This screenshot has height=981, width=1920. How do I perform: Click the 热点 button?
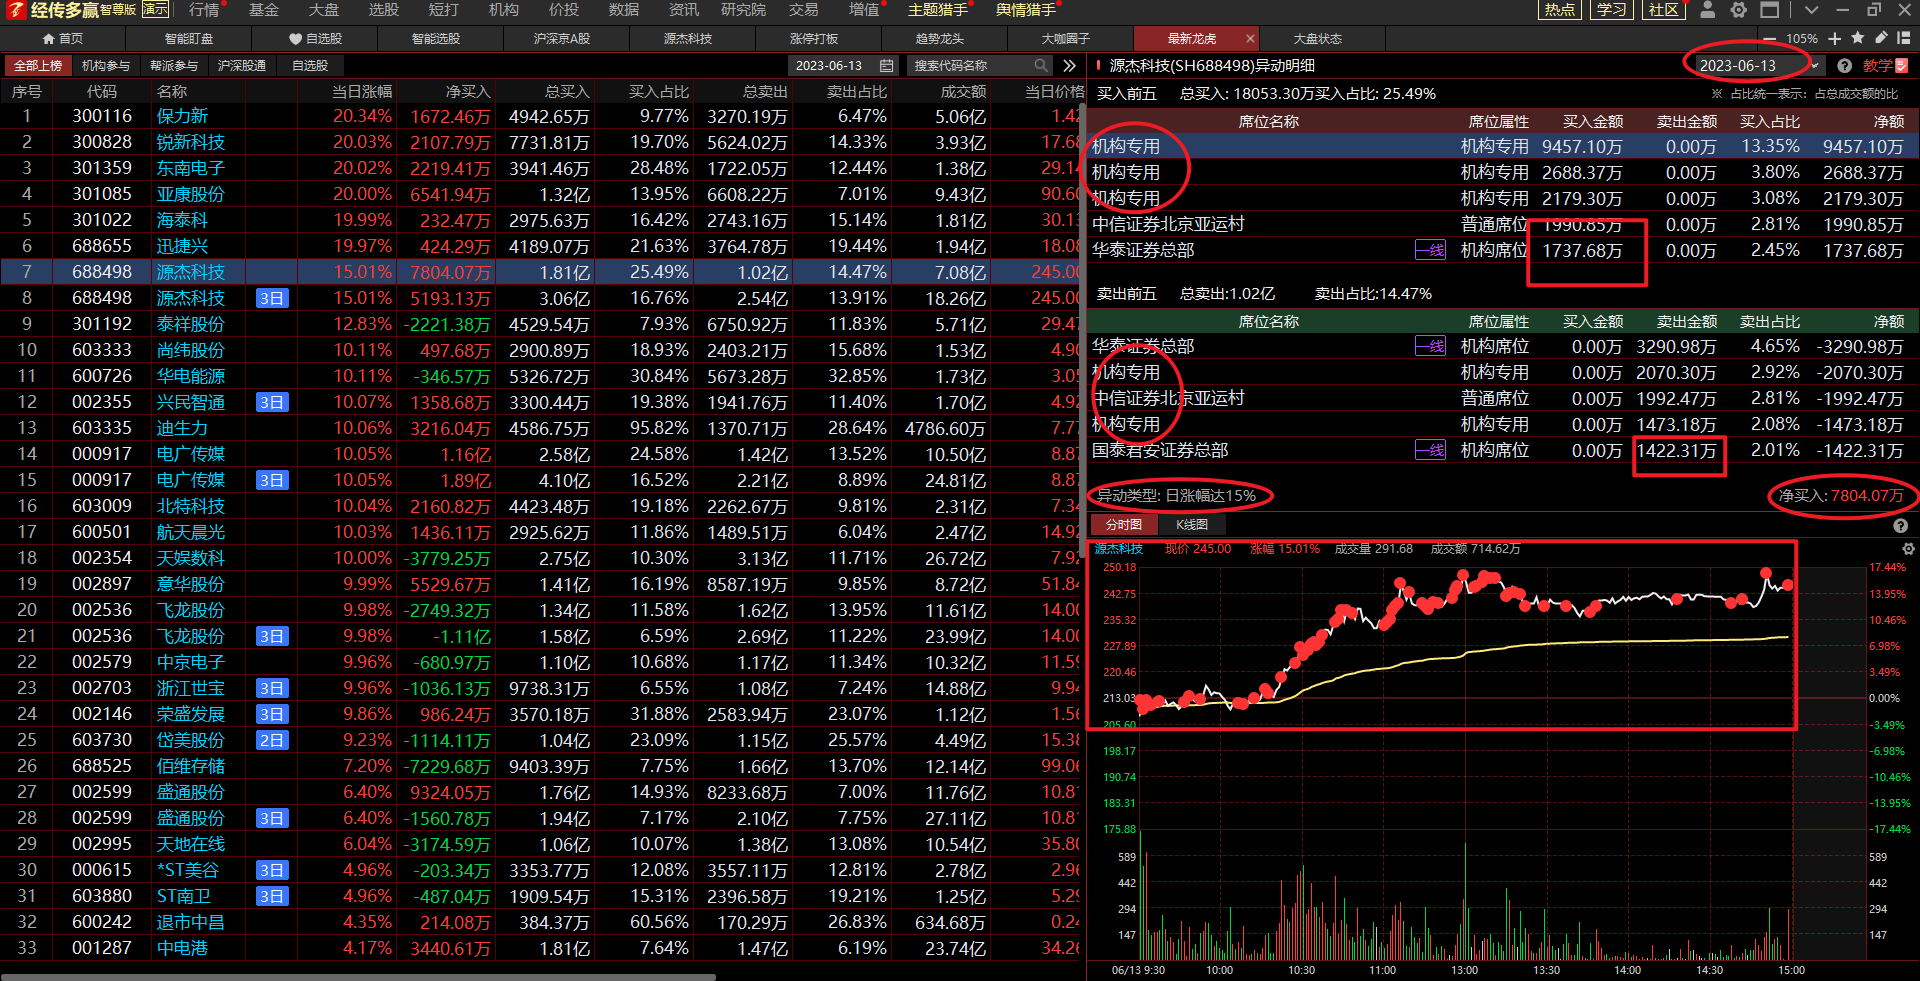coord(1560,10)
